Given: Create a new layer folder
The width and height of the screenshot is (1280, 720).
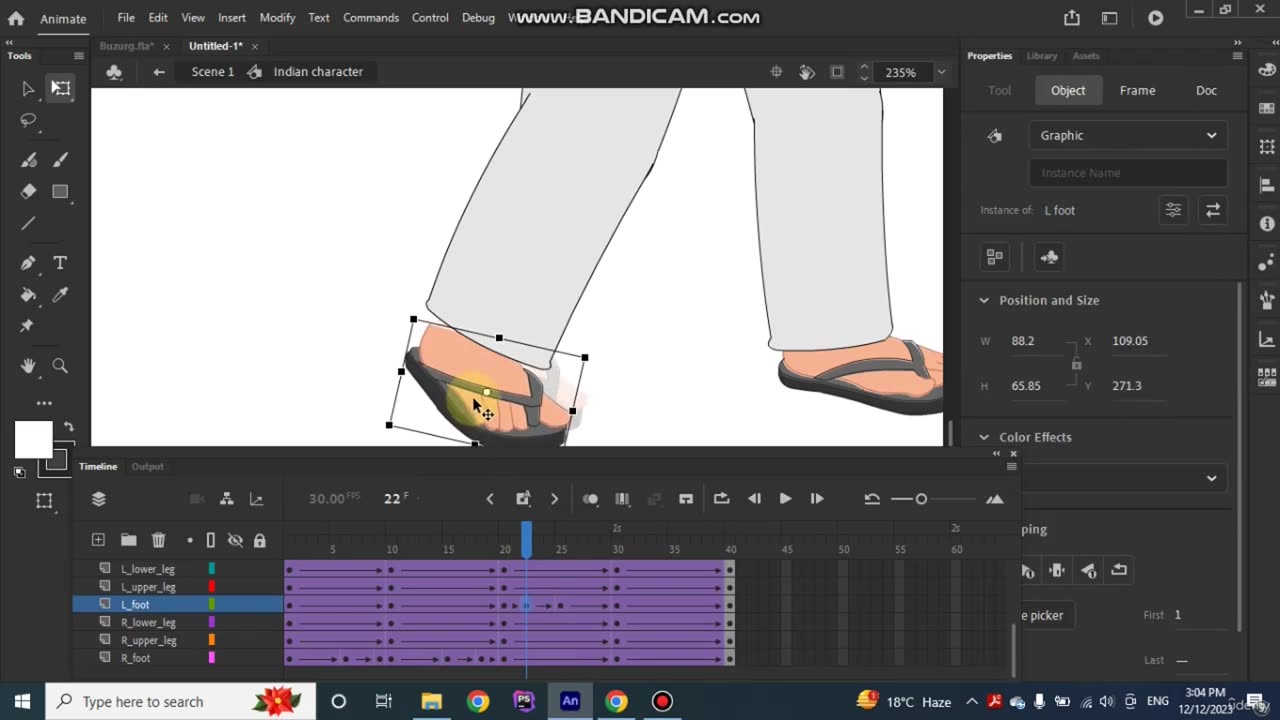Looking at the screenshot, I should (x=128, y=540).
